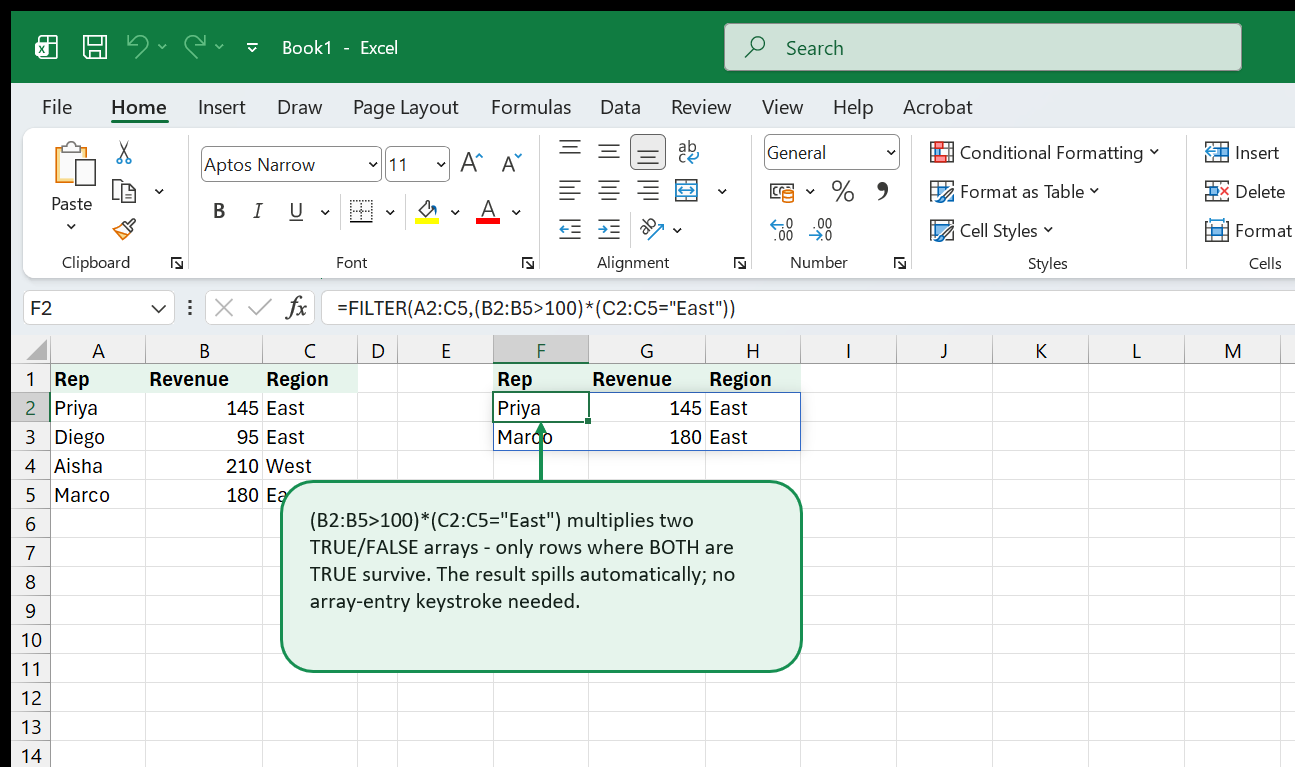This screenshot has width=1295, height=767.
Task: Click the Save floppy disk icon
Action: pyautogui.click(x=95, y=47)
